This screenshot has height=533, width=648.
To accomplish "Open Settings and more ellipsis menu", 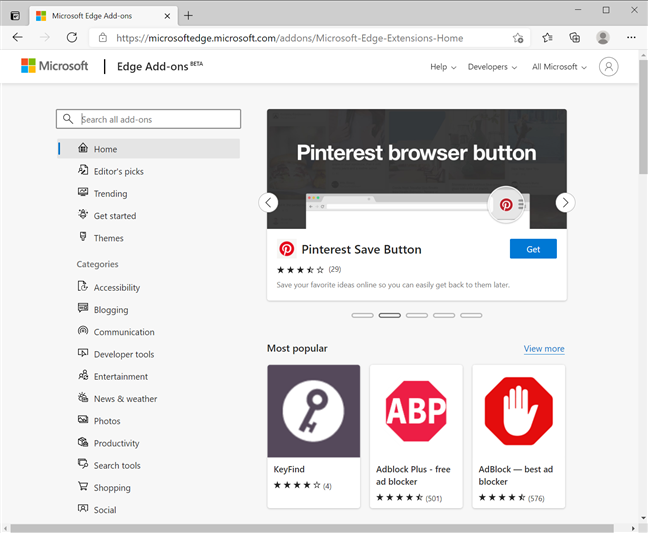I will pyautogui.click(x=631, y=38).
